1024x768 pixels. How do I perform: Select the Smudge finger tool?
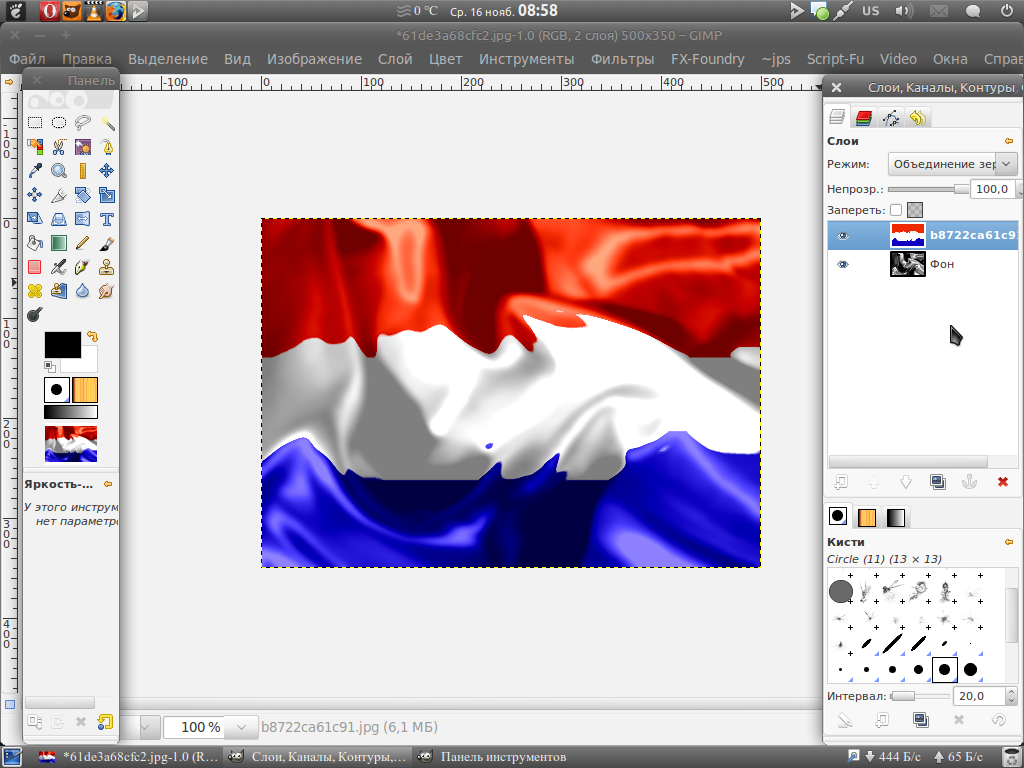(x=107, y=291)
